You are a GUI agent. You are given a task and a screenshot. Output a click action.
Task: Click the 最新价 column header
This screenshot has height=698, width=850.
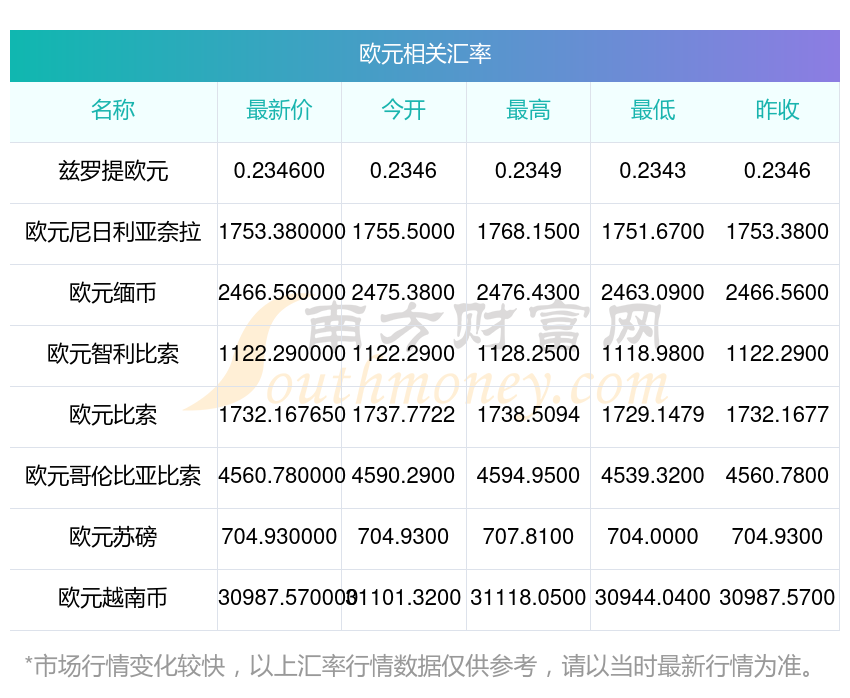(x=279, y=110)
